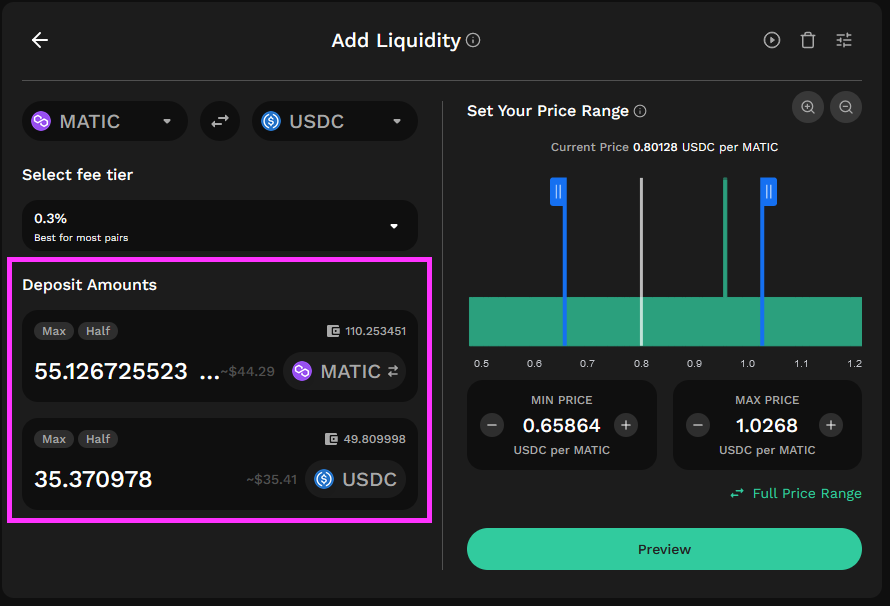
Task: Click the USDC balance 49.809998 text
Action: [374, 439]
